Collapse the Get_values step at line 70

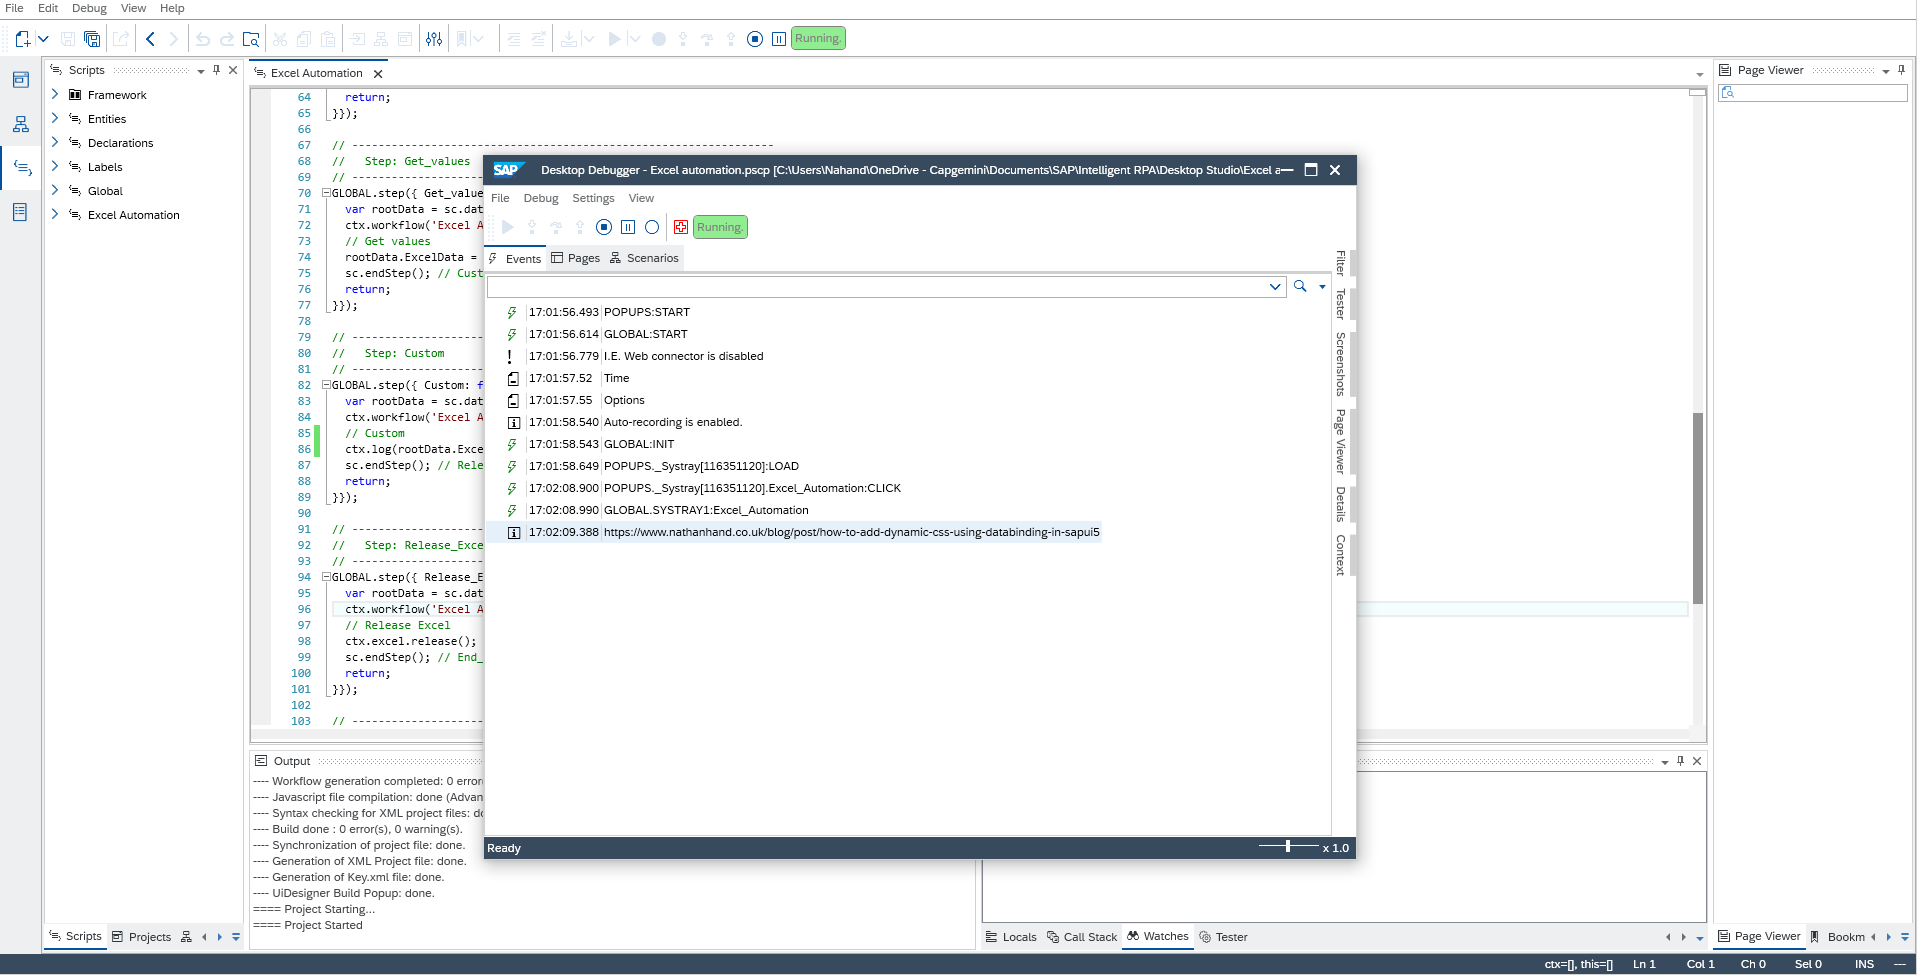pyautogui.click(x=326, y=193)
